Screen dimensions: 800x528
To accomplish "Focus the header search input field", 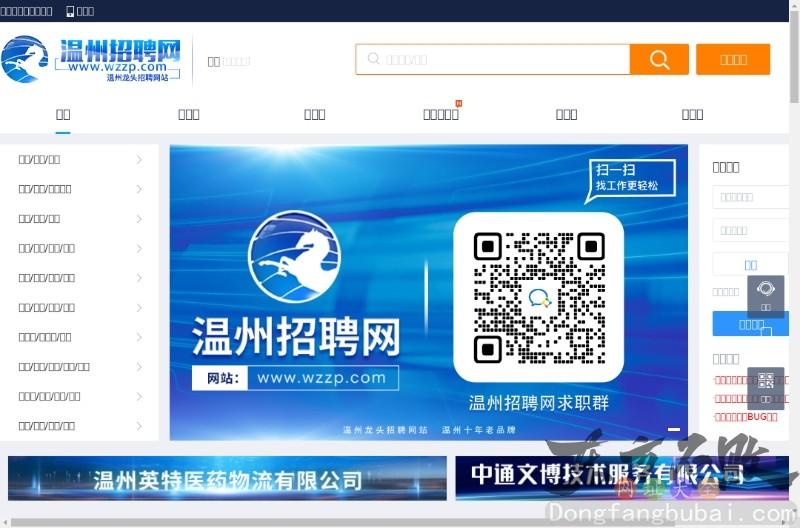I will (493, 59).
